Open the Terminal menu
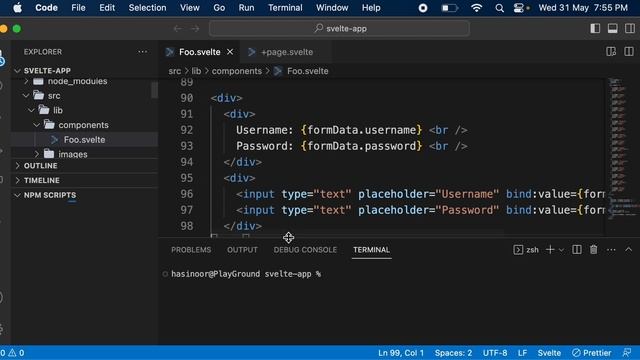This screenshot has height=360, width=640. 285,8
